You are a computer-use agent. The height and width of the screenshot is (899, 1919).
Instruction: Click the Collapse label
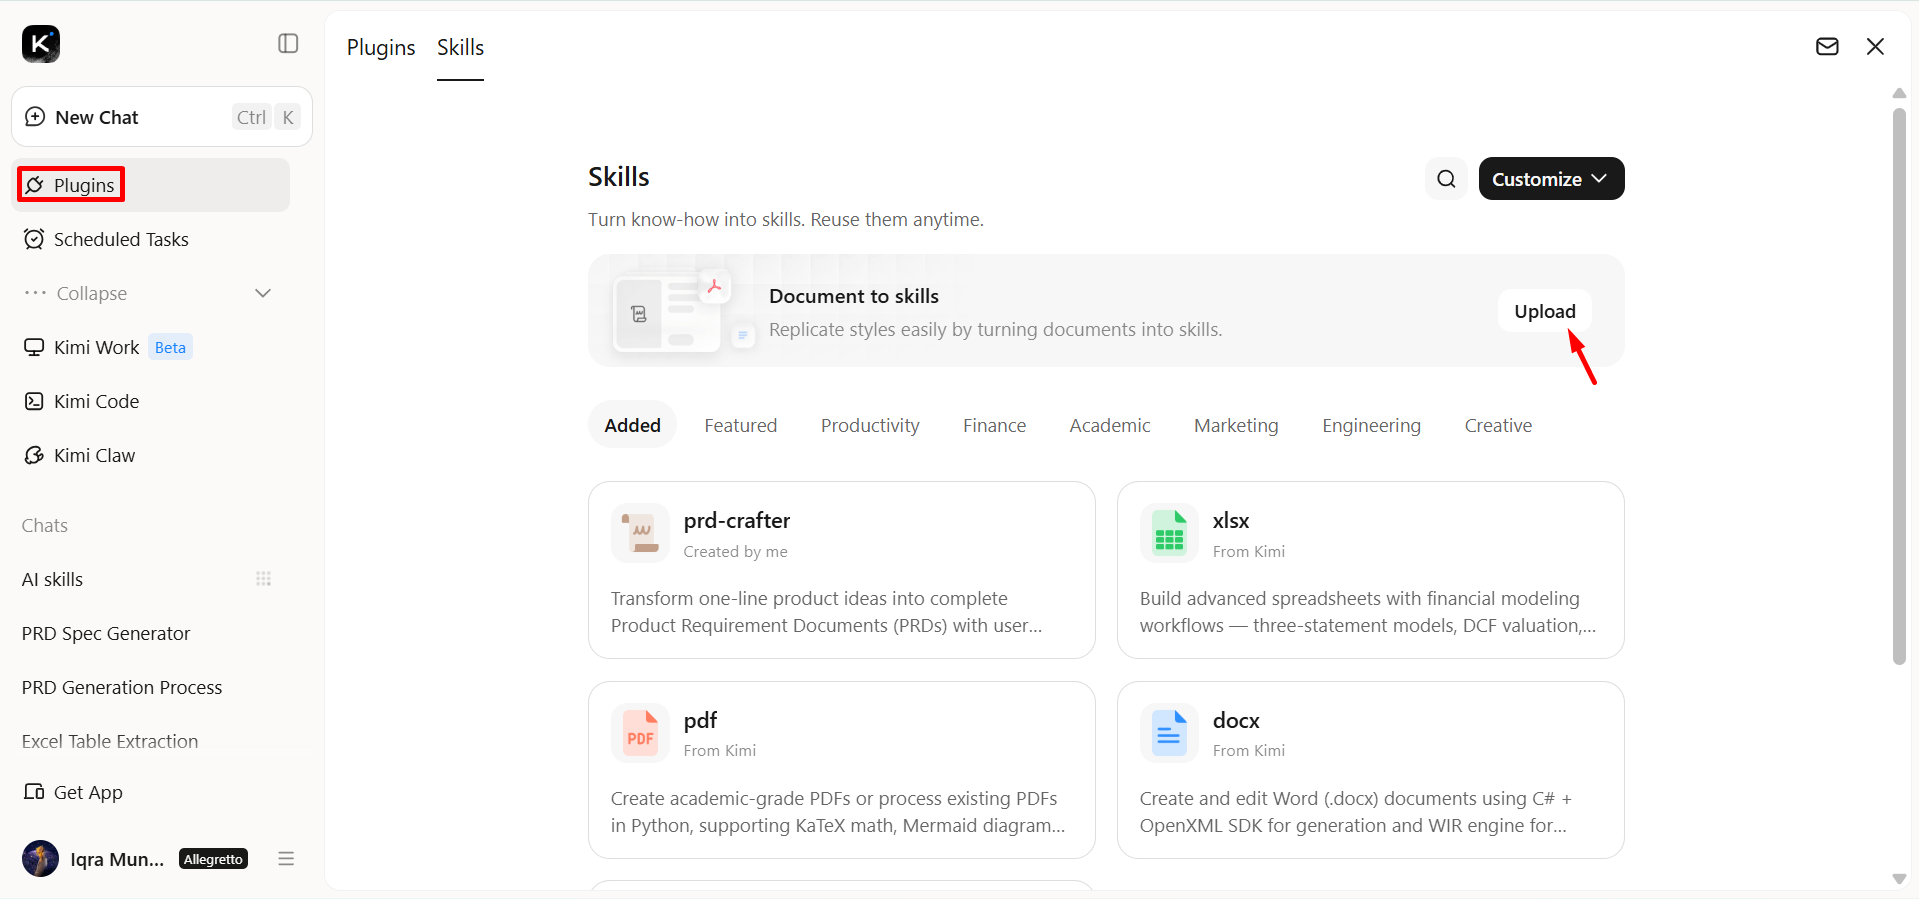point(92,293)
